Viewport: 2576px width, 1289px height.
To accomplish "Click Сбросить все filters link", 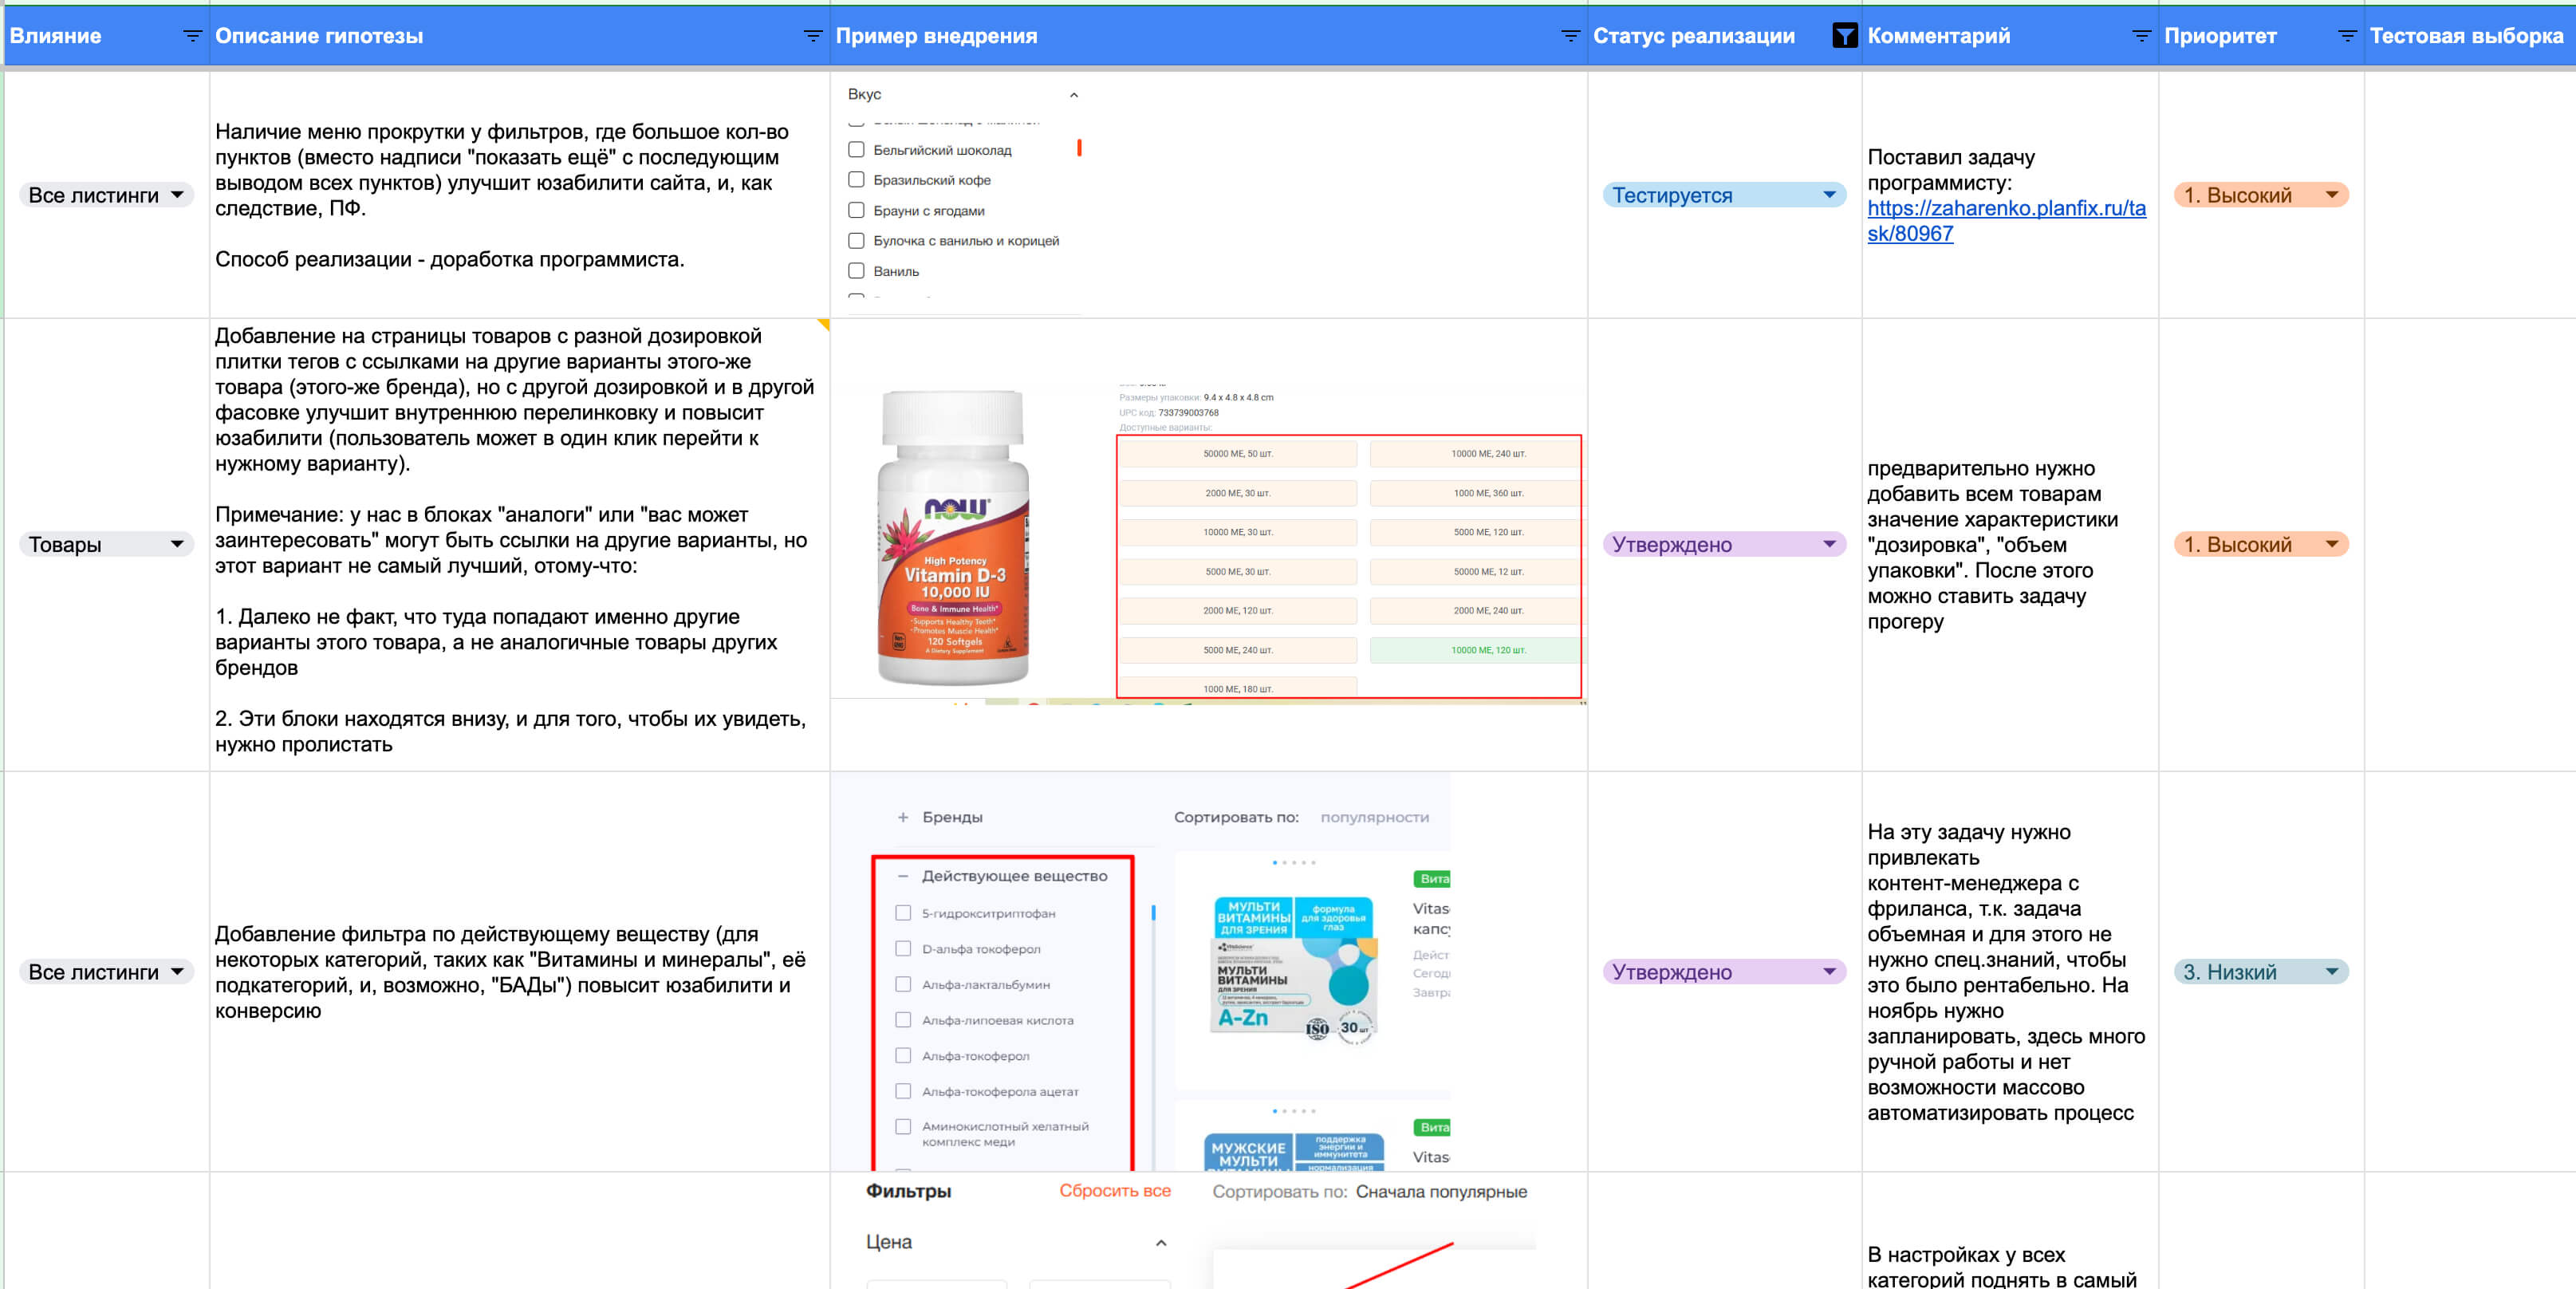I will coord(1114,1191).
